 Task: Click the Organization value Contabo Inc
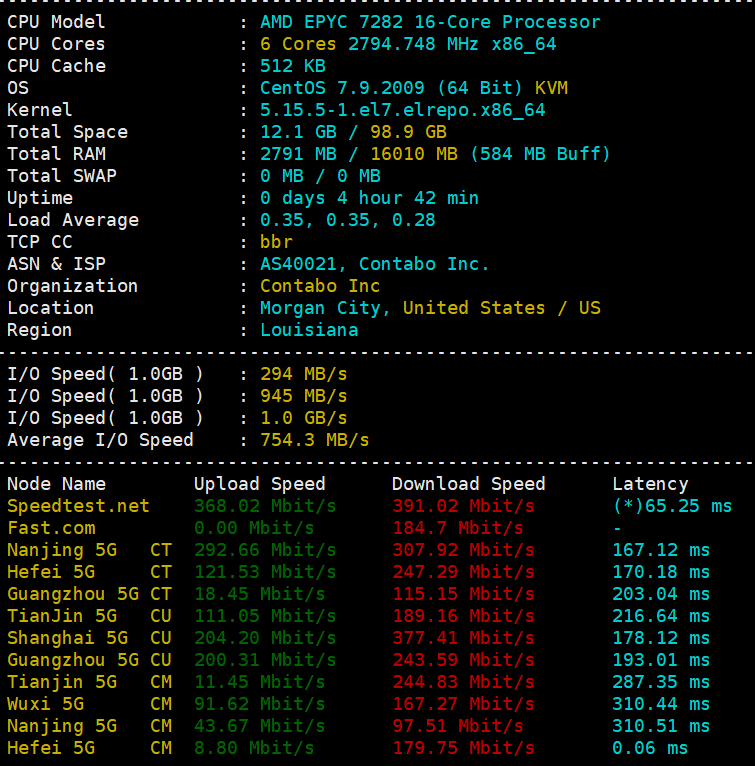320,286
